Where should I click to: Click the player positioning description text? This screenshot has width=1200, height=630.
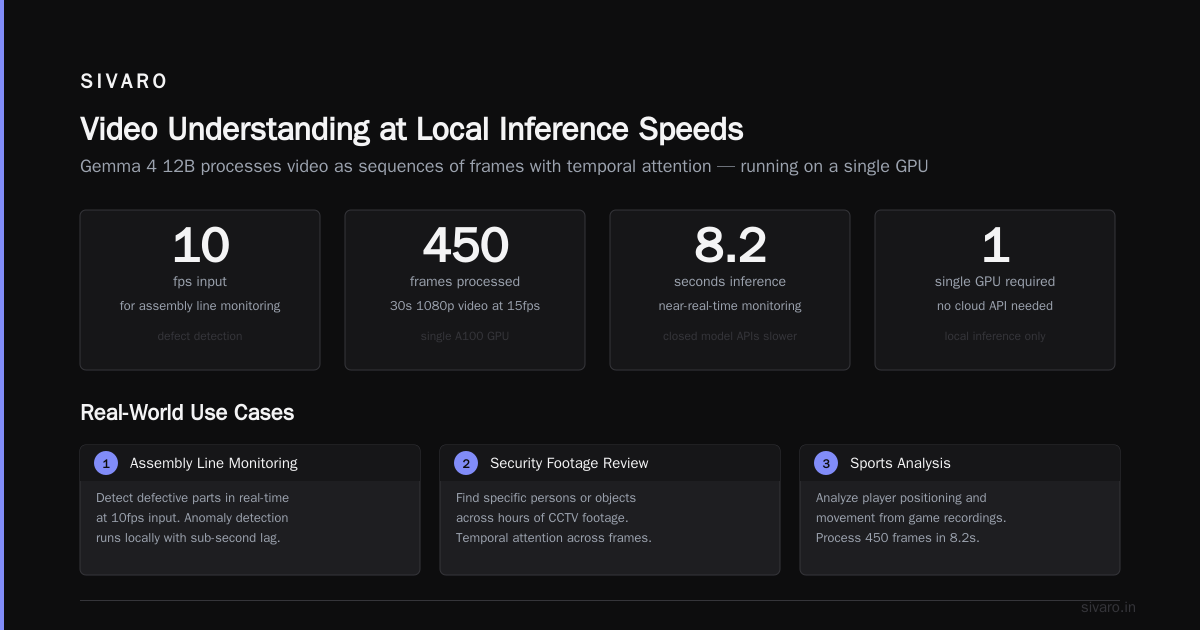pyautogui.click(x=911, y=518)
